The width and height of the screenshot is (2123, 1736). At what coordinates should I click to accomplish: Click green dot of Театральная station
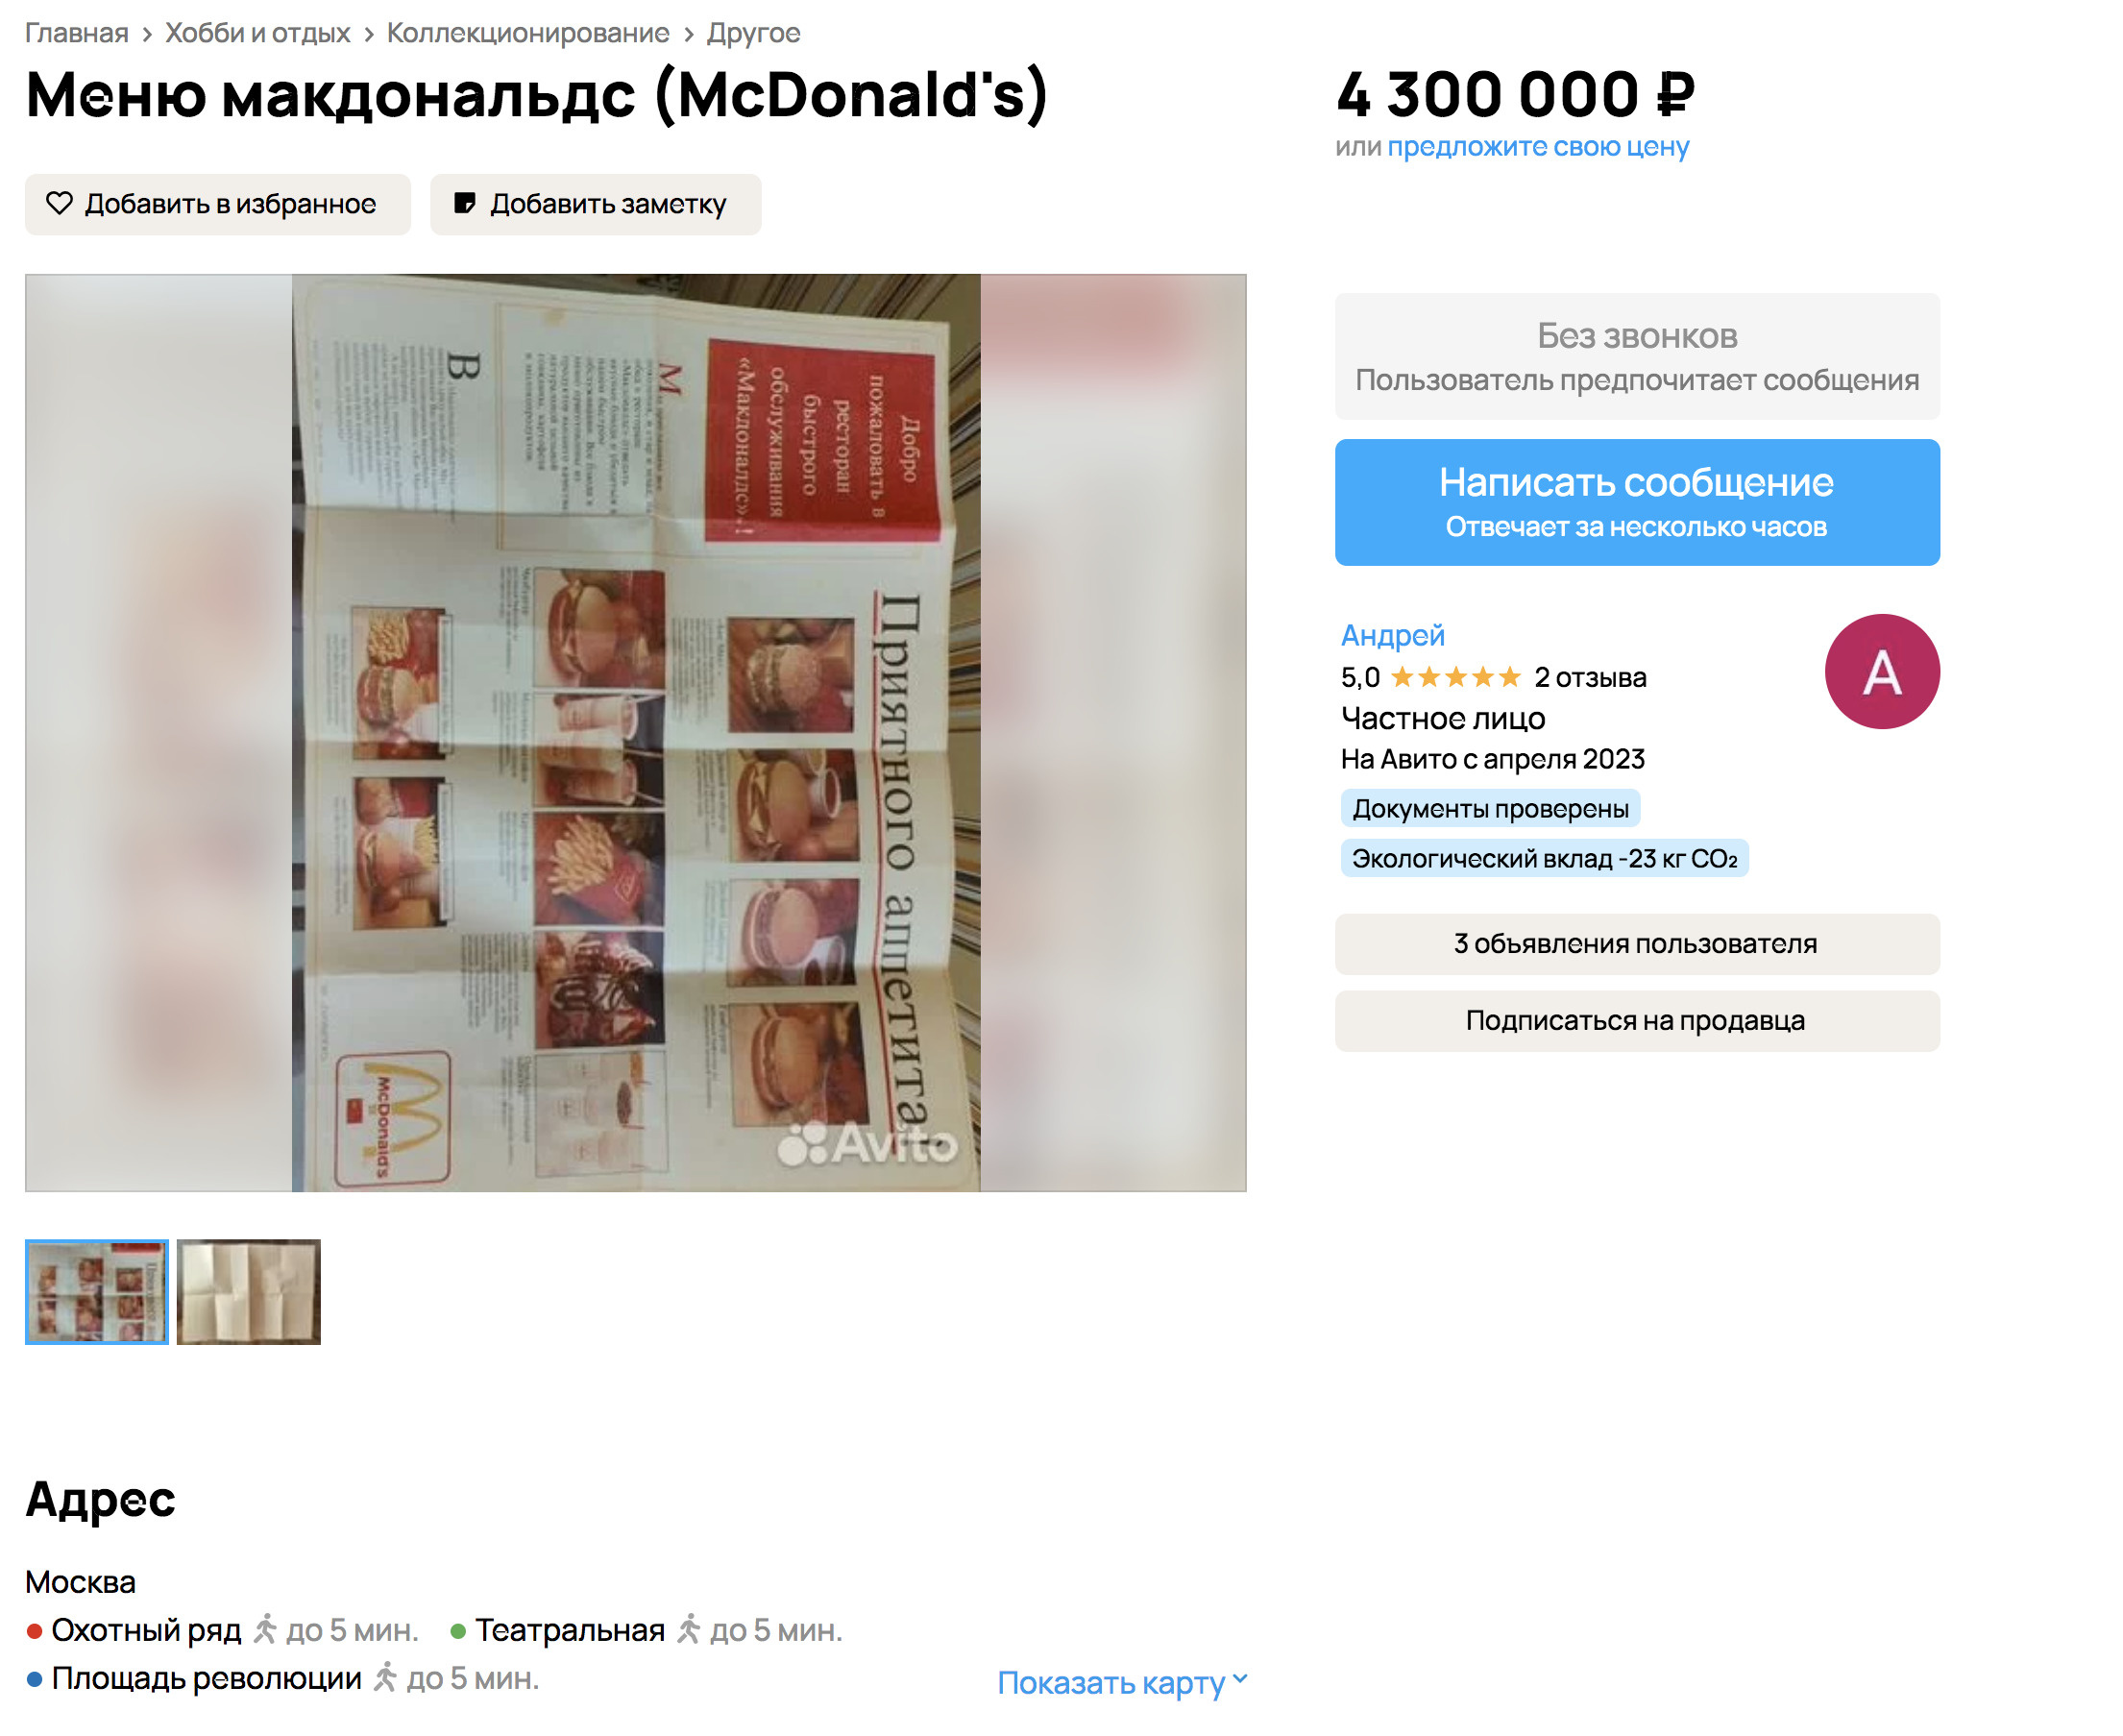coord(458,1632)
